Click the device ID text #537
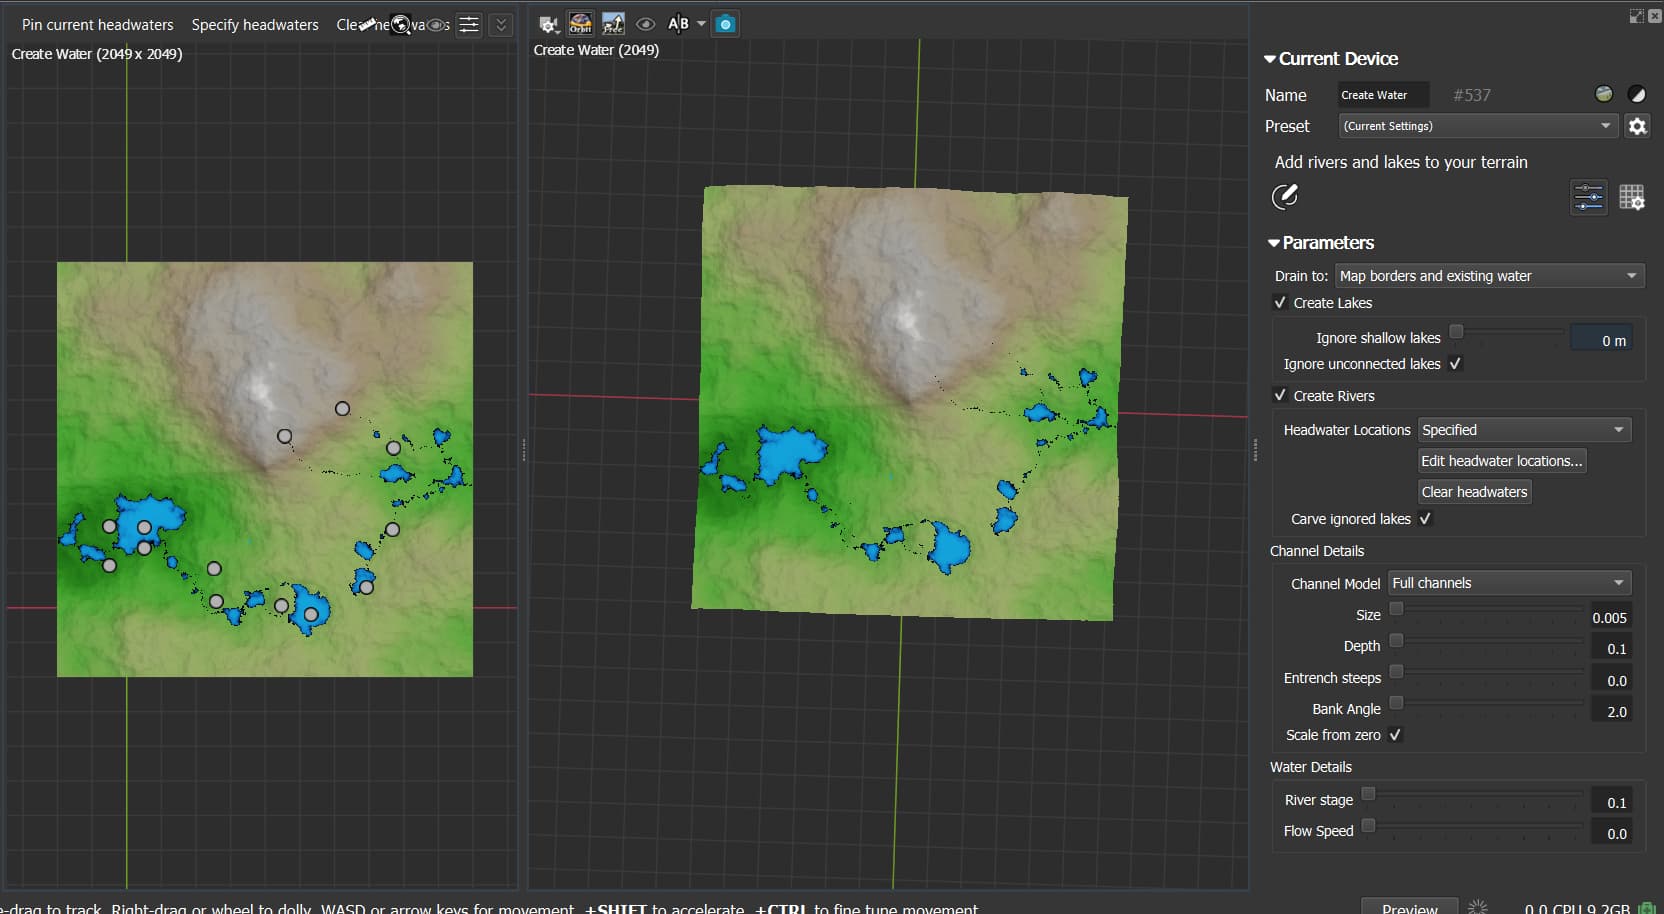Screen dimensions: 1664x914 pyautogui.click(x=1472, y=95)
